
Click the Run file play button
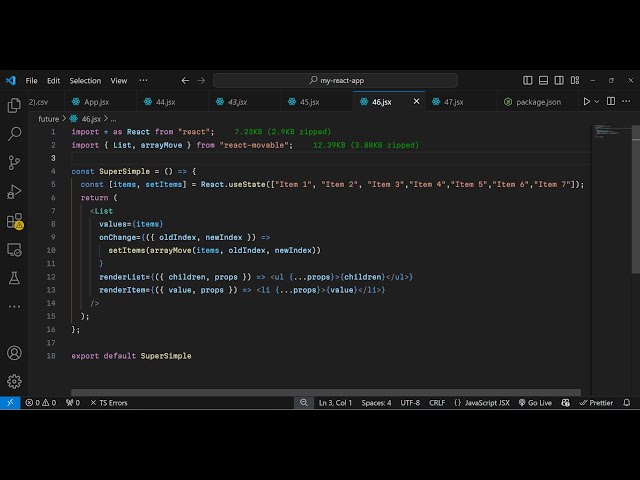click(586, 102)
